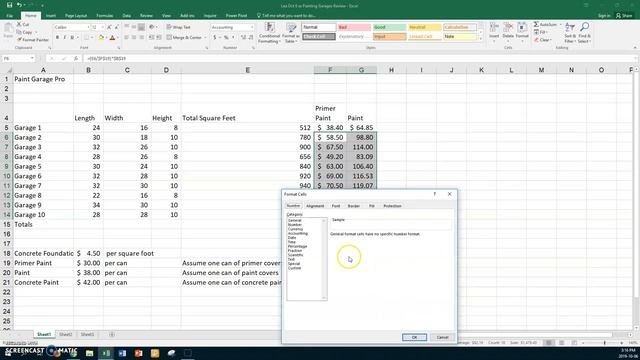Screen dimensions: 640x360
Task: Open the Font size dropdown
Action: 102,27
